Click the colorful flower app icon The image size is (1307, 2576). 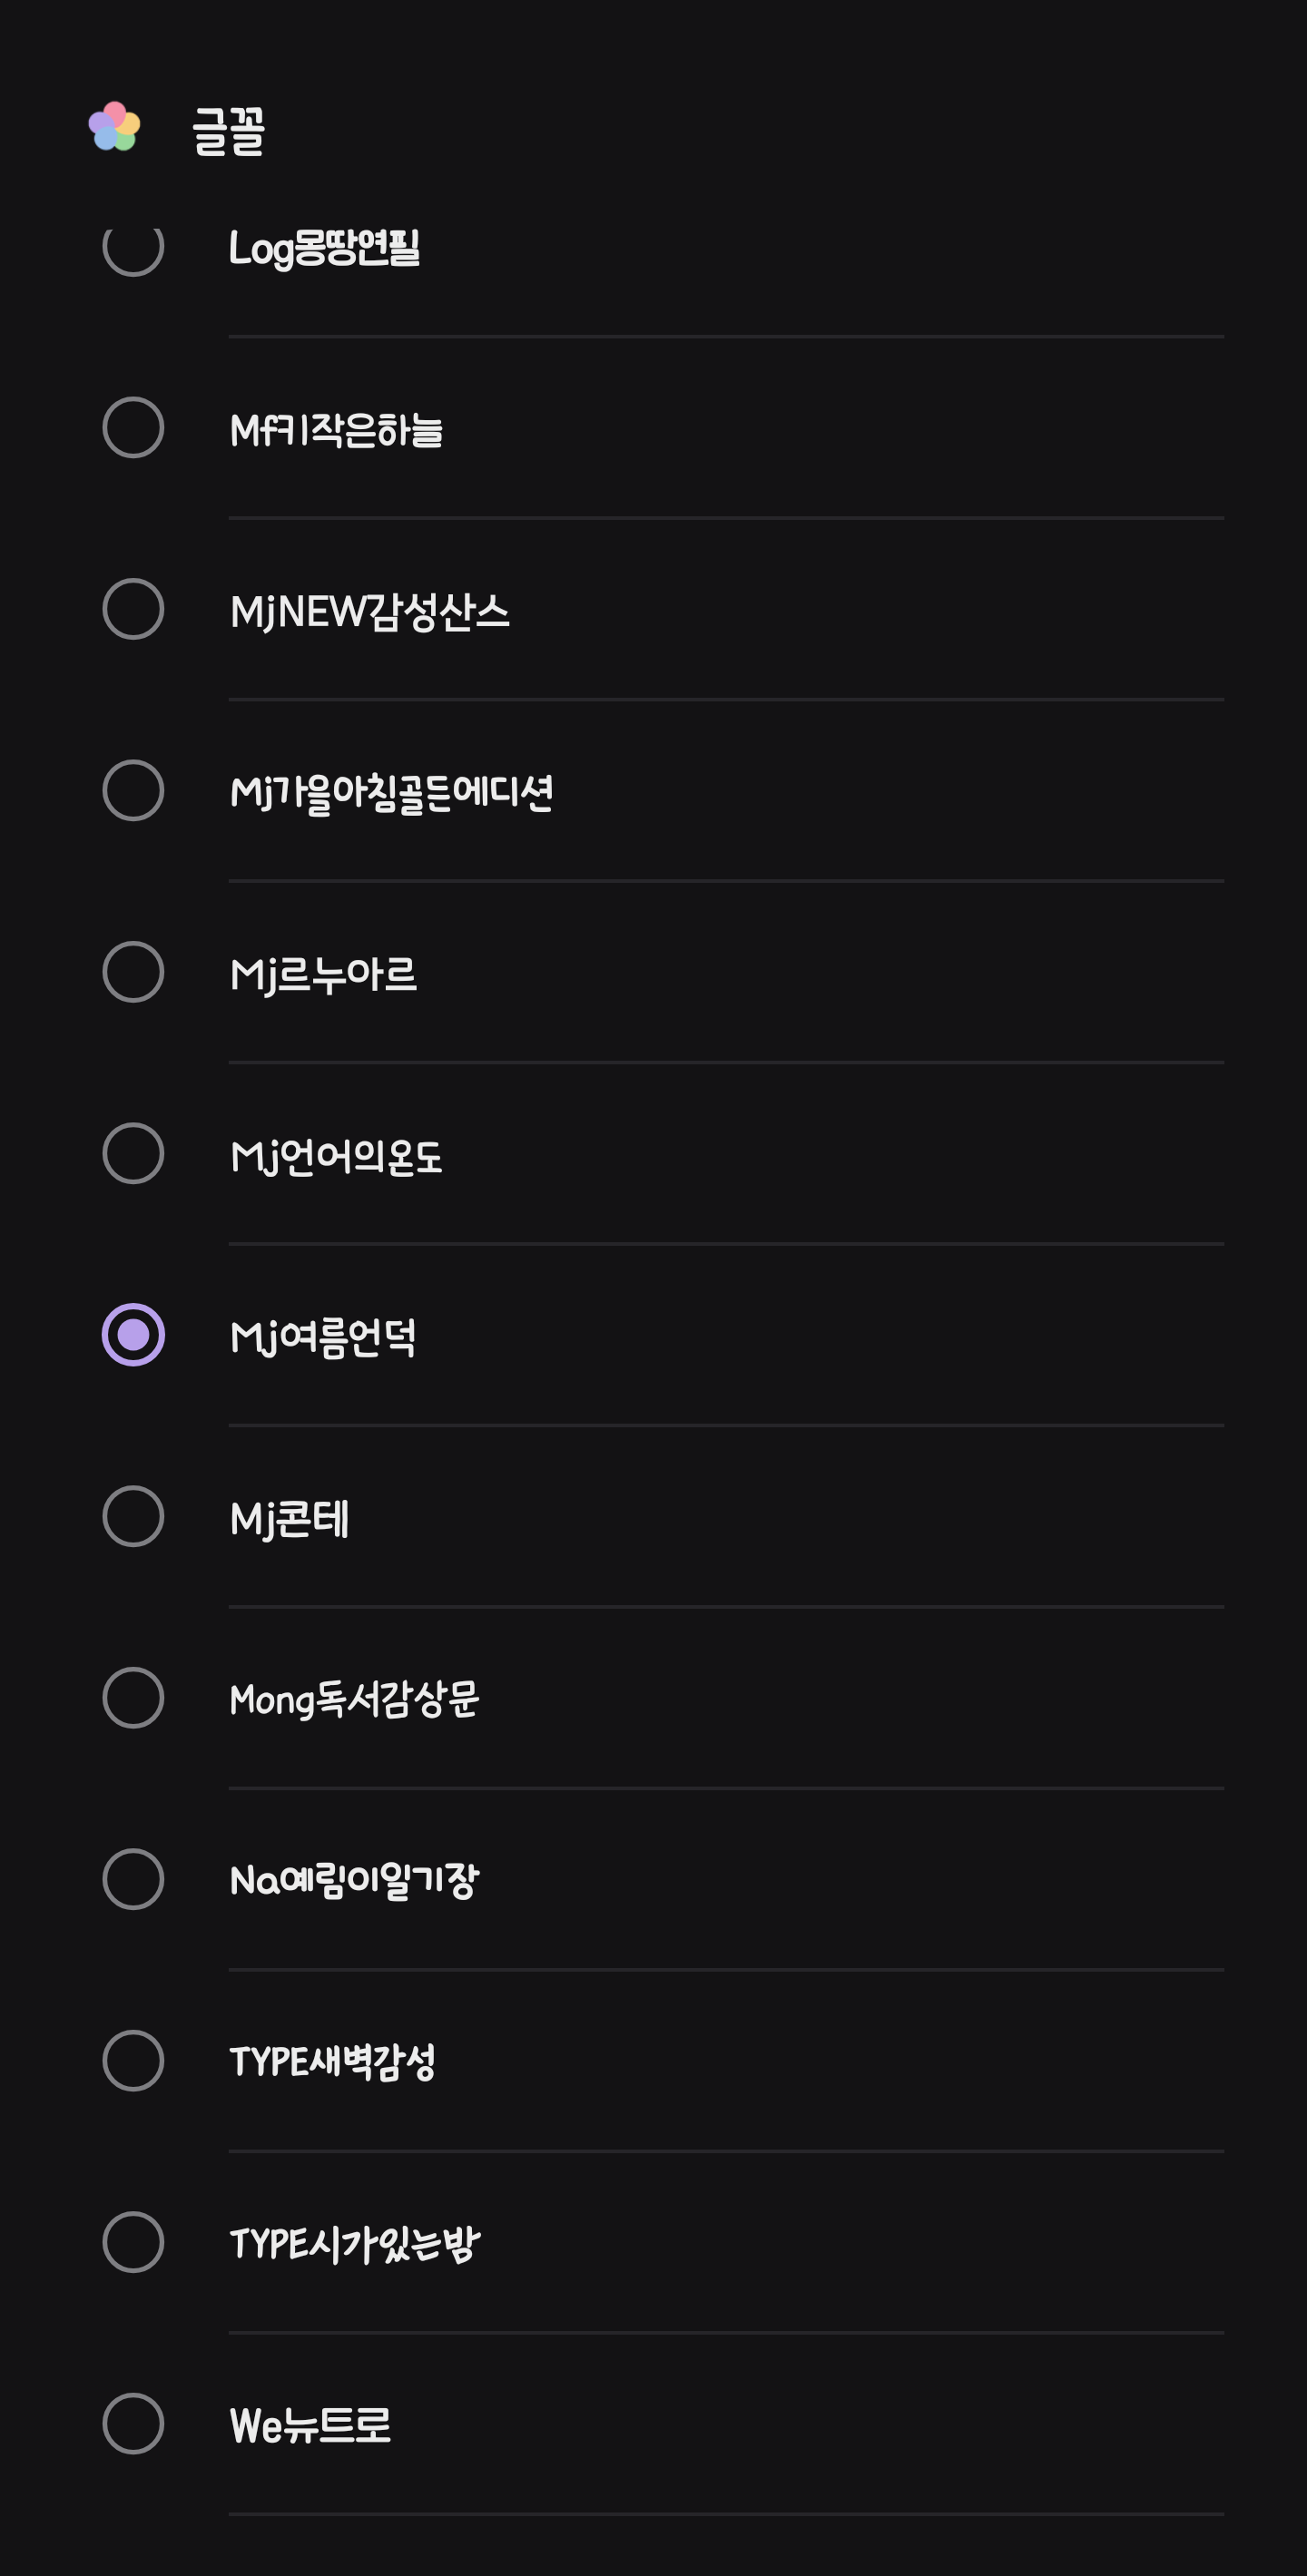(x=114, y=127)
